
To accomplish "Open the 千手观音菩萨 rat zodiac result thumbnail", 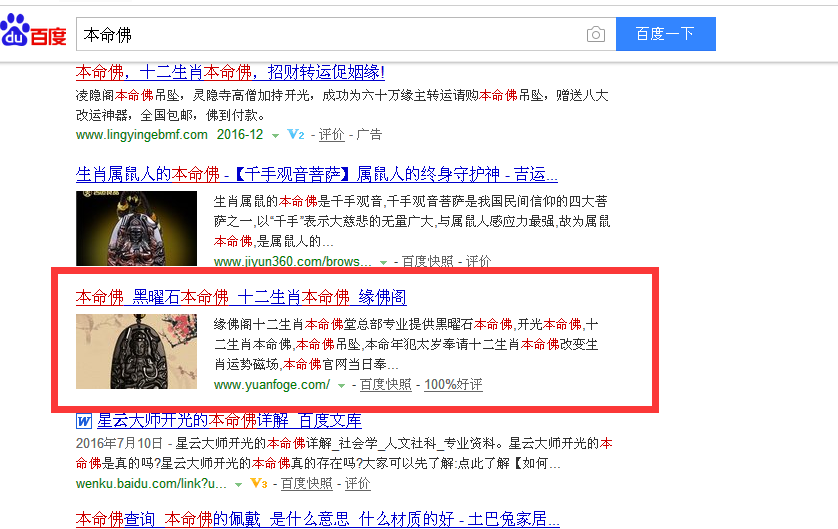I will click(x=136, y=228).
